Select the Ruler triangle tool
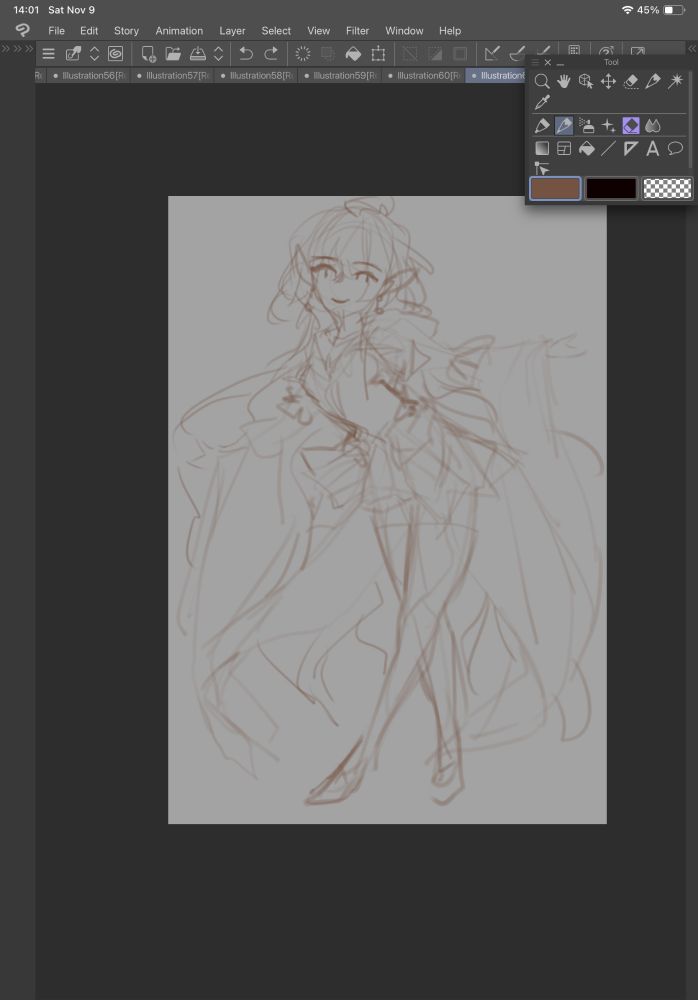The width and height of the screenshot is (698, 1000). pos(630,149)
